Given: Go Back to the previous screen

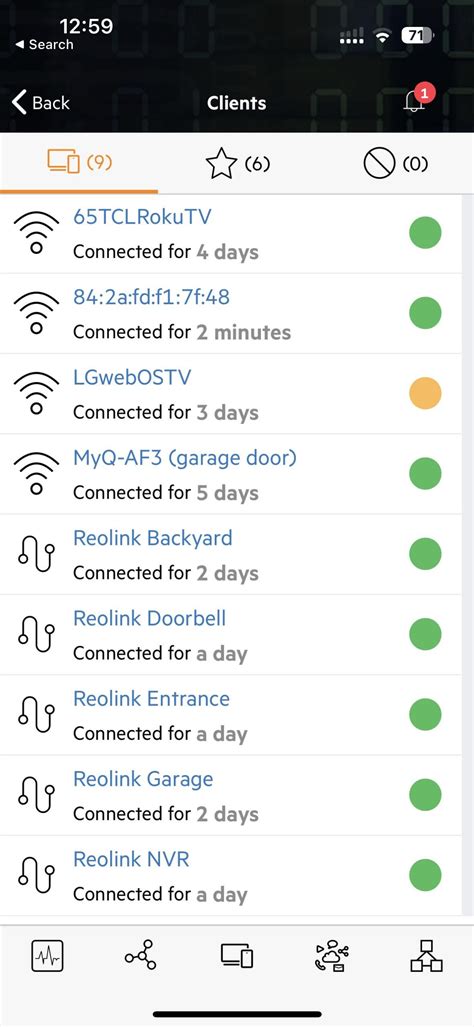Looking at the screenshot, I should point(41,103).
